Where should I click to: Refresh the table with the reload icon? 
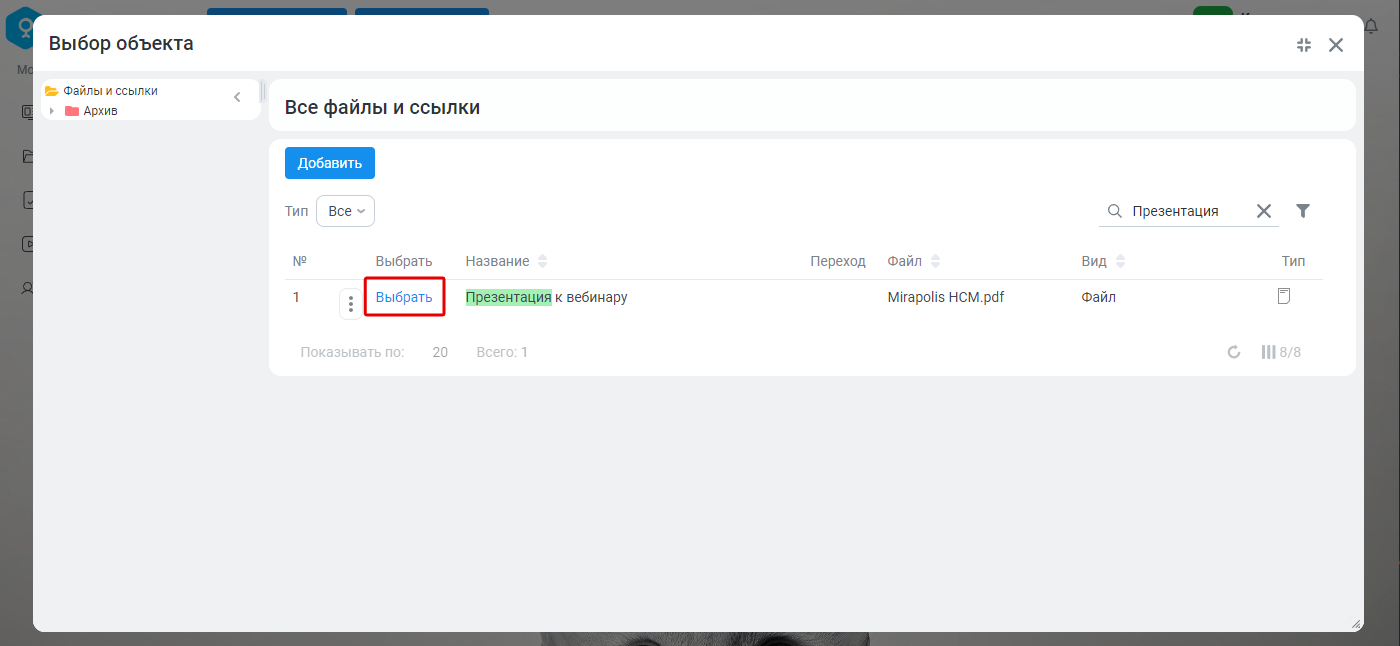(1234, 352)
